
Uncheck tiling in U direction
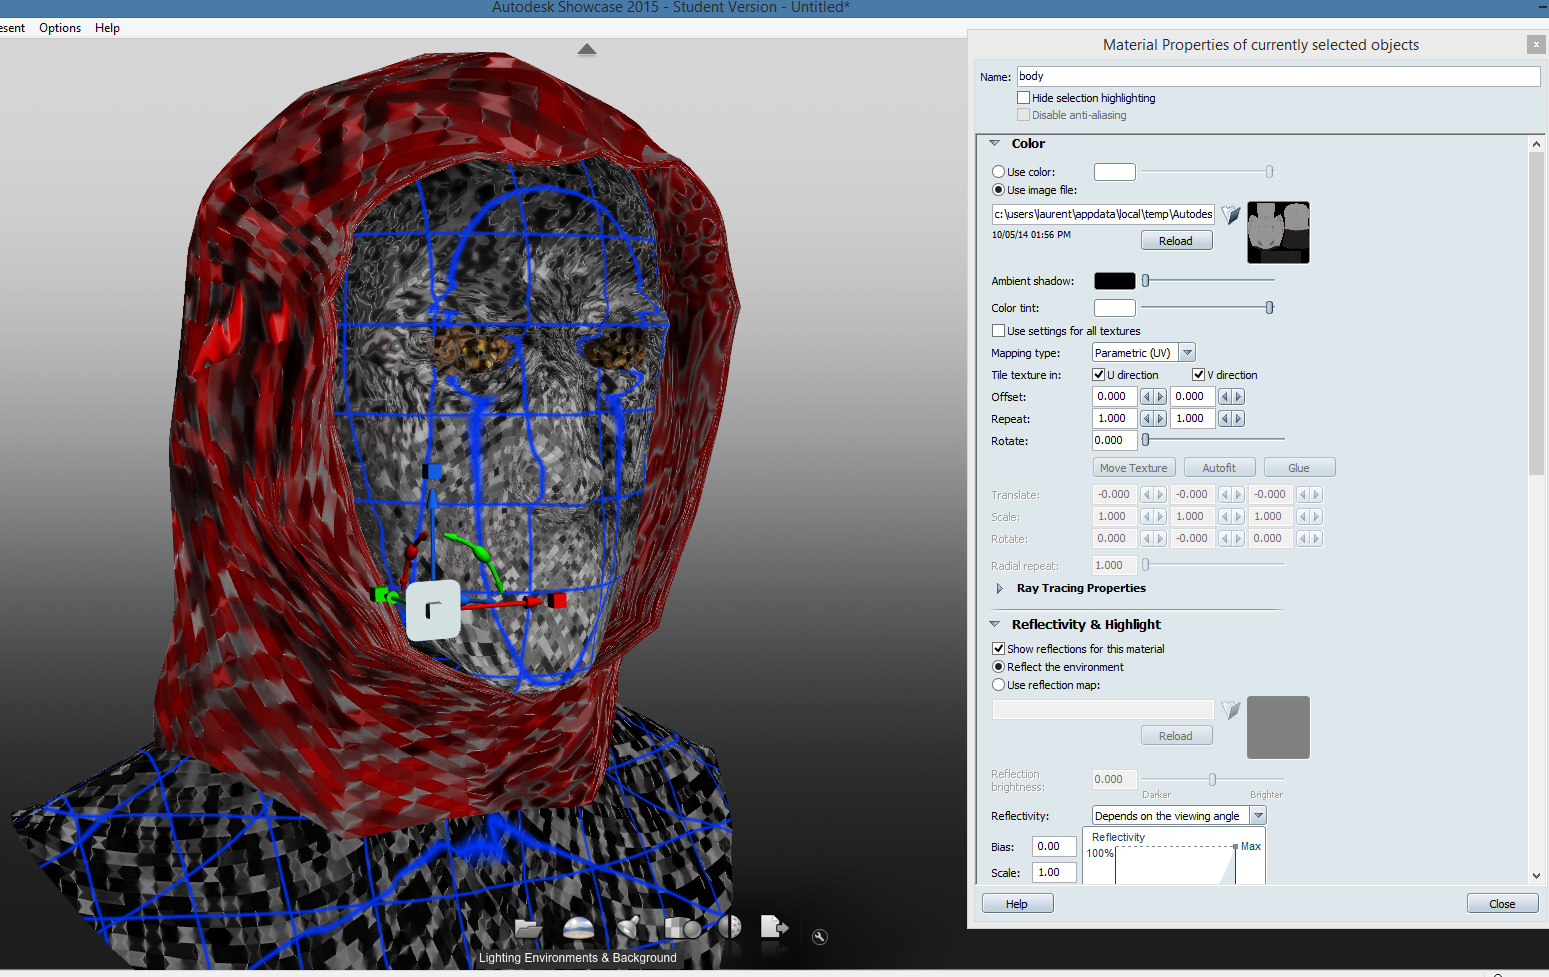pos(1097,374)
